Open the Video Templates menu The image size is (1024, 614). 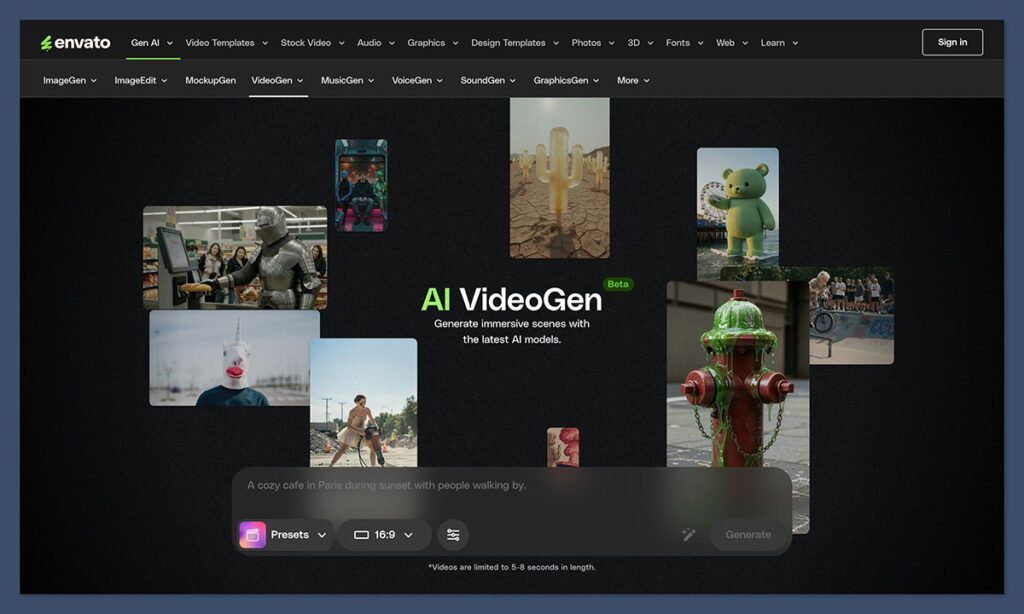220,42
